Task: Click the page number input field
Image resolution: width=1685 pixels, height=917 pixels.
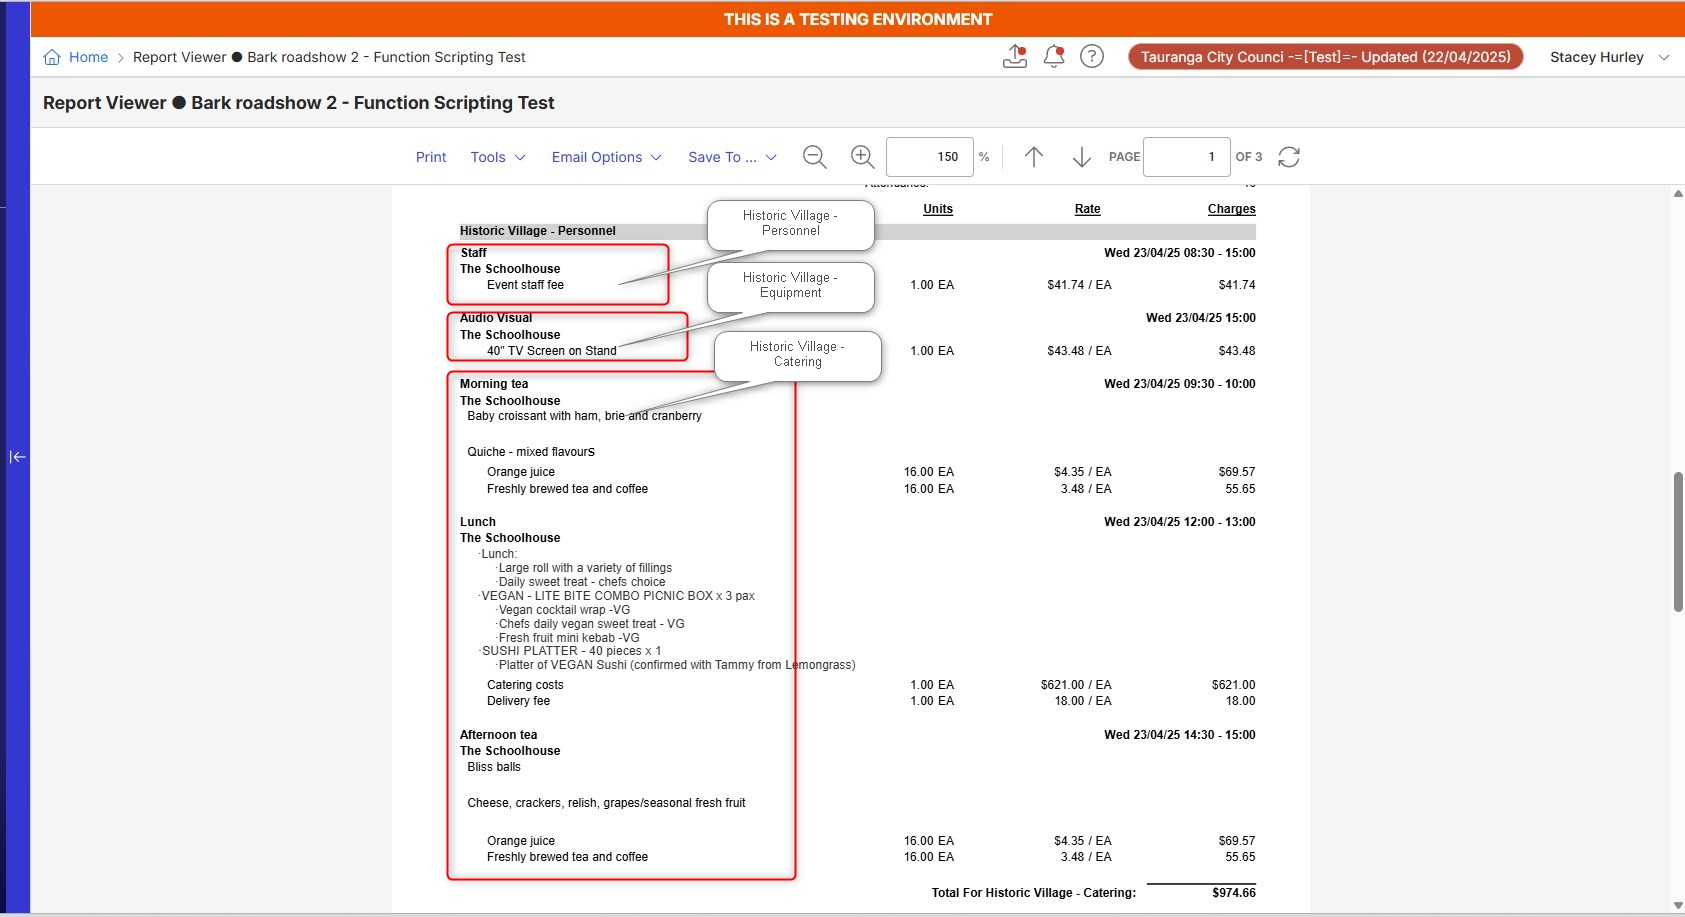Action: click(x=1186, y=157)
